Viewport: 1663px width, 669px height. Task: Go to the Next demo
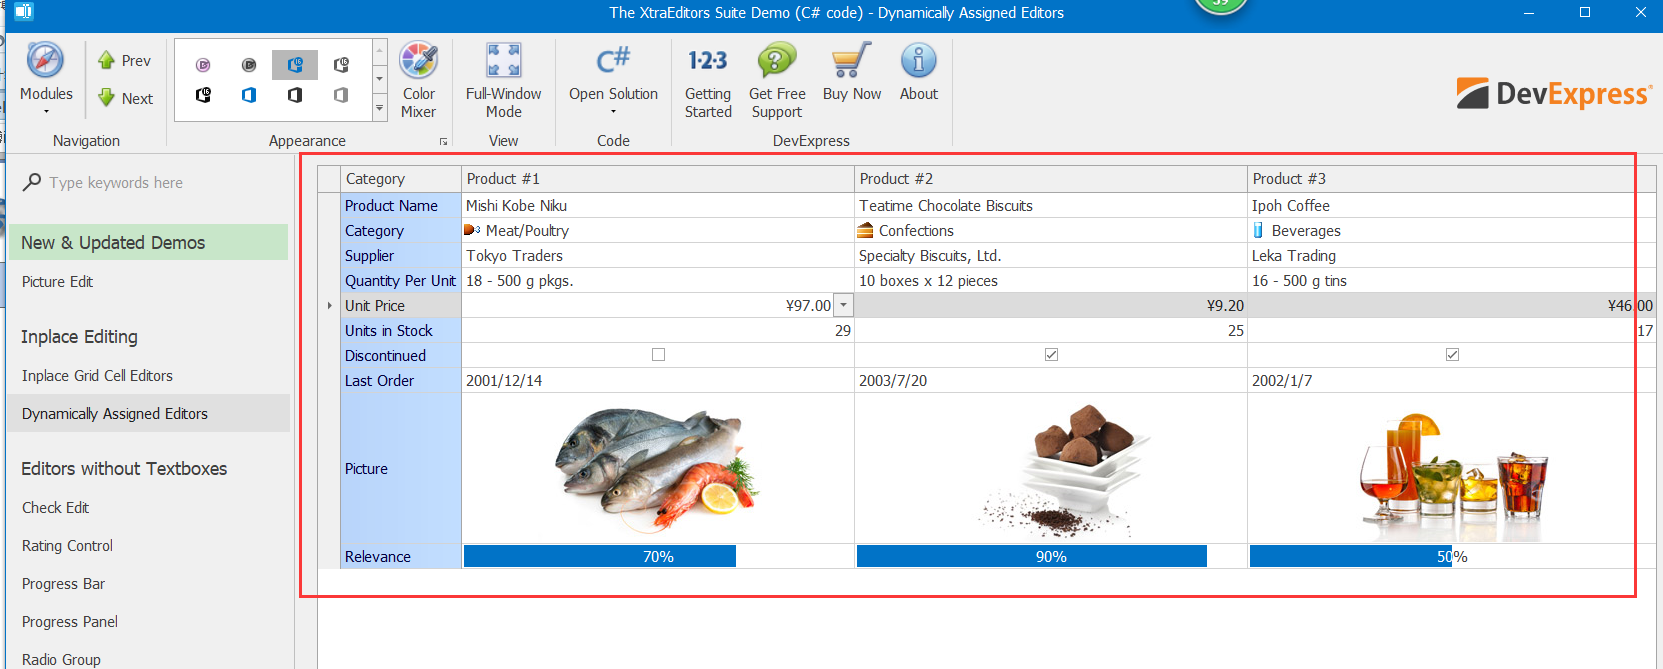click(125, 98)
